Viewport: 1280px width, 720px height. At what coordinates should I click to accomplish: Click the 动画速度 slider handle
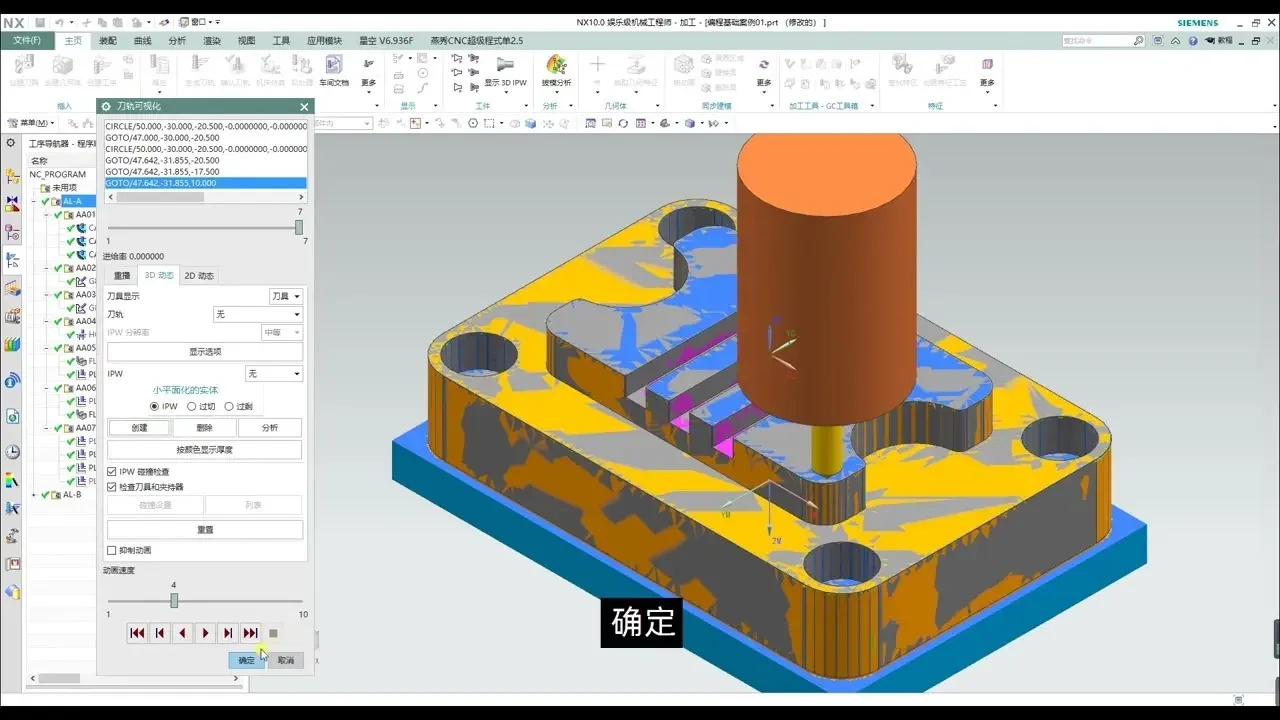pos(174,601)
